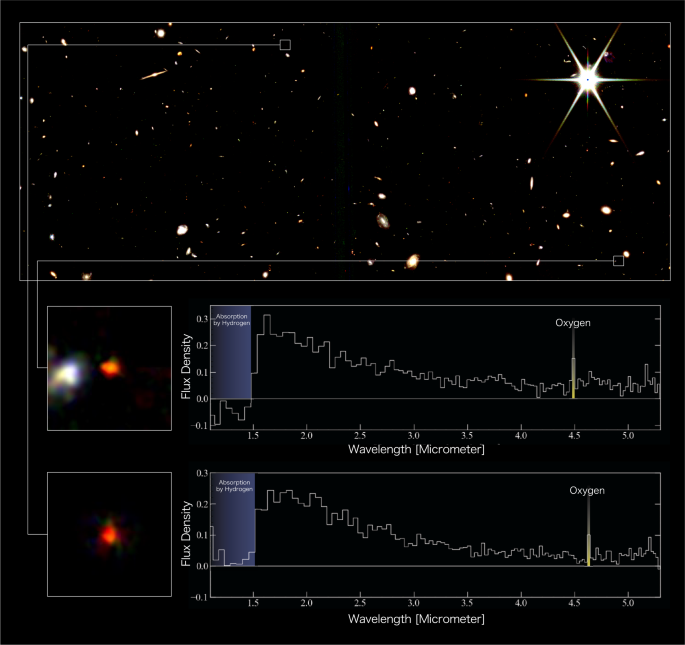The width and height of the screenshot is (685, 645).
Task: Click the '2.0' tick label on lower plot
Action: pyautogui.click(x=306, y=603)
